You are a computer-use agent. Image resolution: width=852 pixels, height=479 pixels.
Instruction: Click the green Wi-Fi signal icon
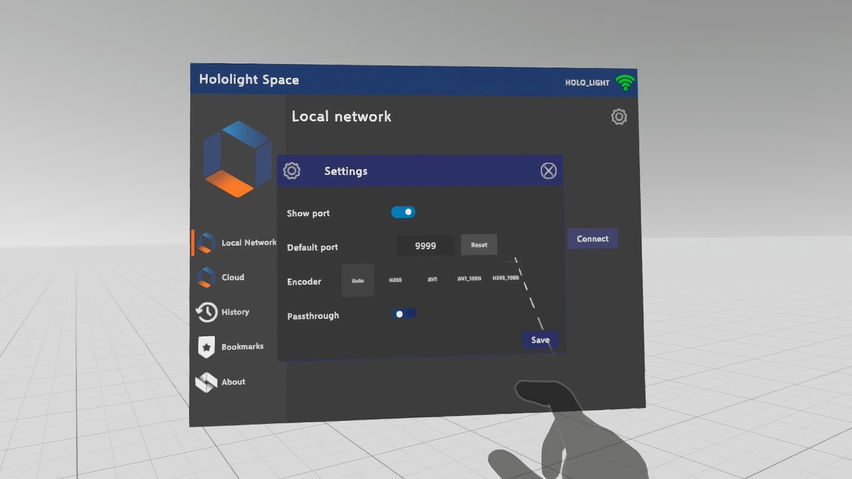pyautogui.click(x=625, y=83)
